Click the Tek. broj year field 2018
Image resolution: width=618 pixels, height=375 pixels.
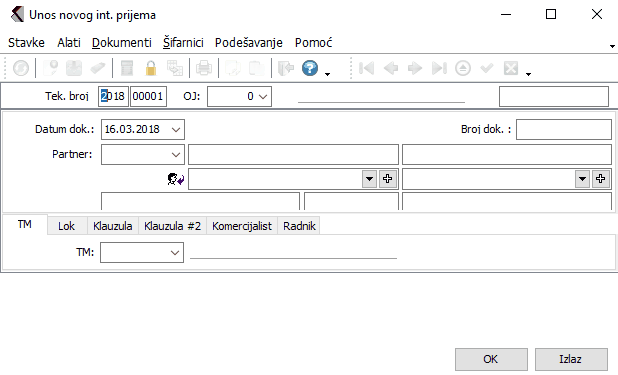click(113, 97)
